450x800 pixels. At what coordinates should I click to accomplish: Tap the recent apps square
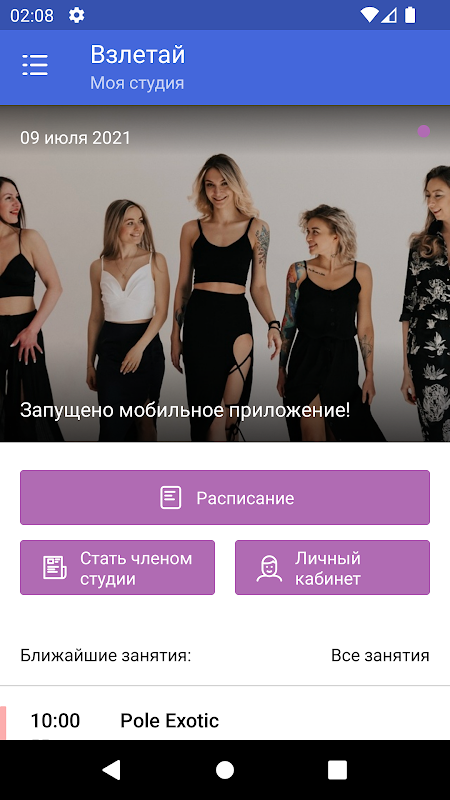coord(337,770)
